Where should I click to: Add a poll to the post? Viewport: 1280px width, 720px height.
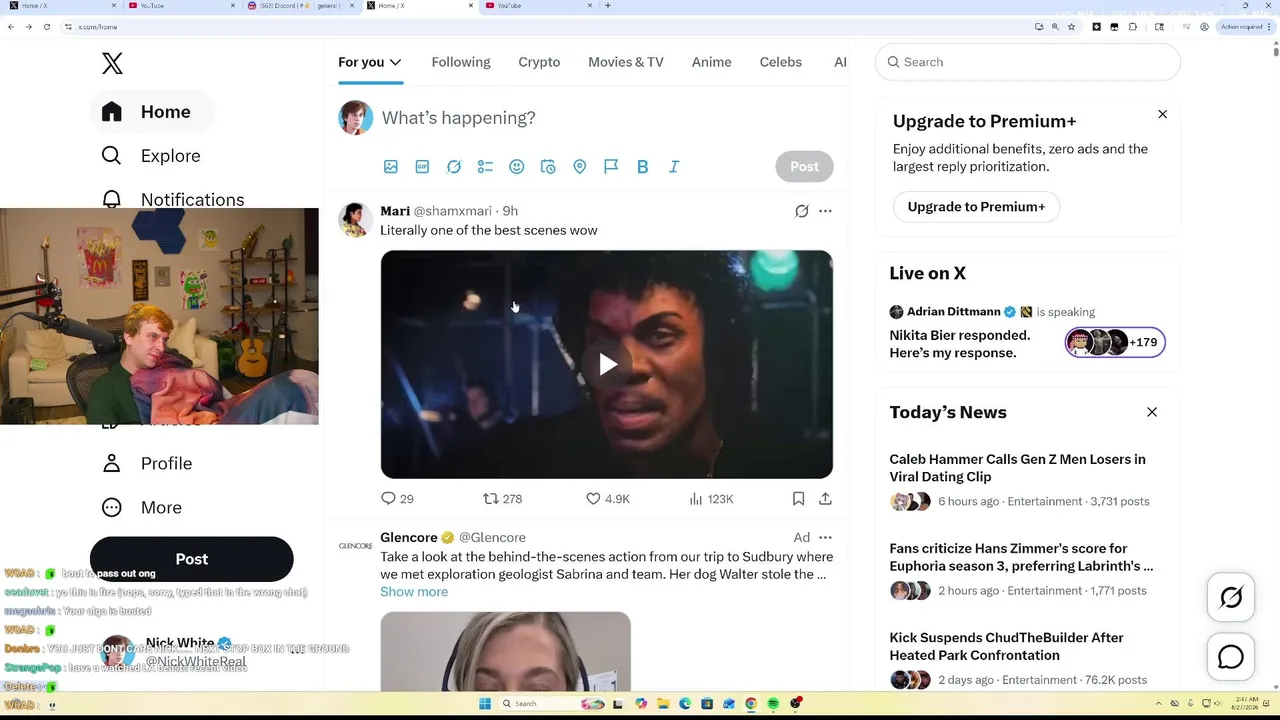485,167
